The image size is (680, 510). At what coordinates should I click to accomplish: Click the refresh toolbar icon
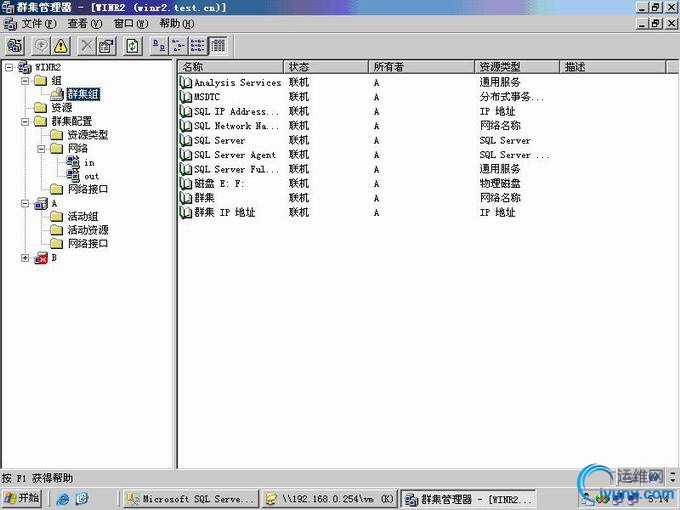132,46
